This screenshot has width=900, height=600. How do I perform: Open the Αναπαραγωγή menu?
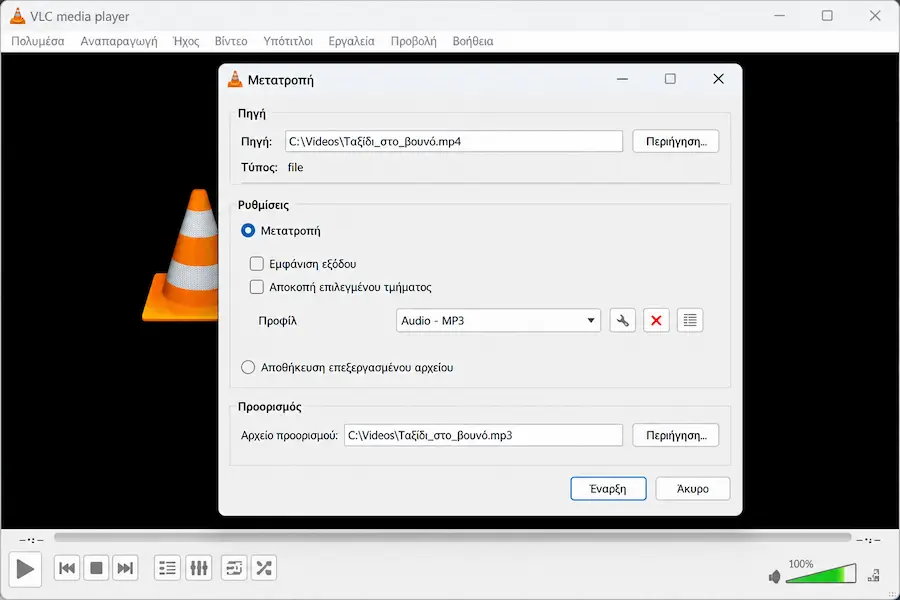point(119,41)
